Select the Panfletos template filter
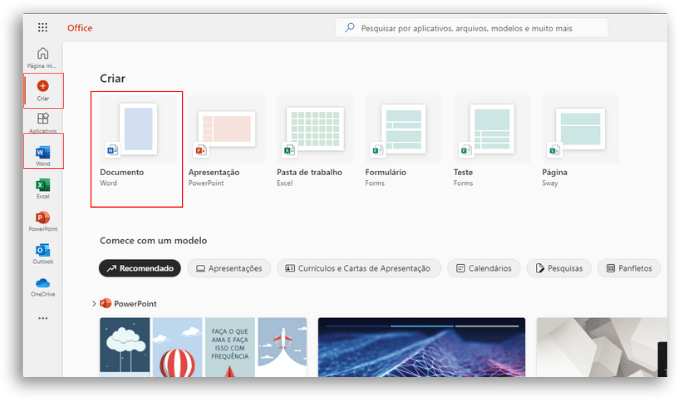 pos(629,268)
